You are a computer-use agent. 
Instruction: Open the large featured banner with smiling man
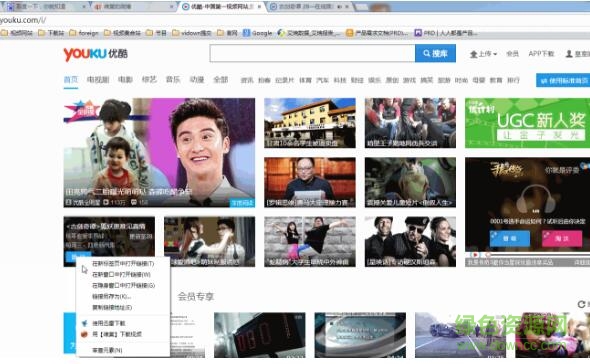(x=159, y=153)
